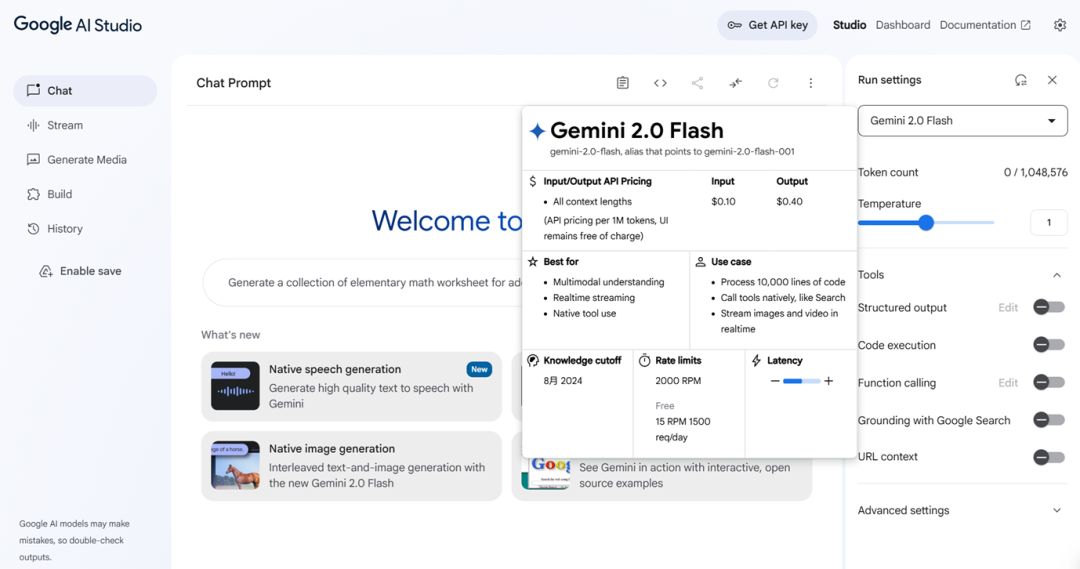Click the New badge on speech card
This screenshot has height=569, width=1080.
pos(479,369)
